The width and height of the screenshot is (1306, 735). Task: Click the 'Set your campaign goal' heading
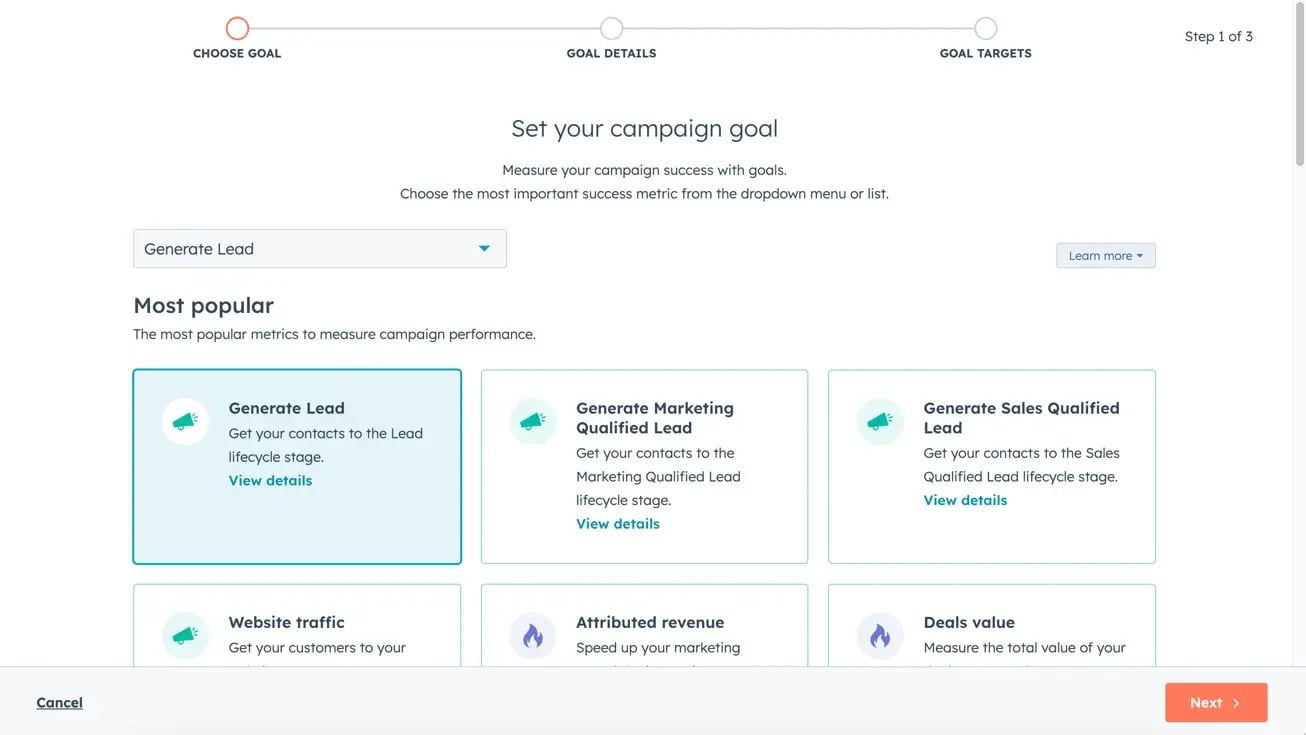(645, 128)
